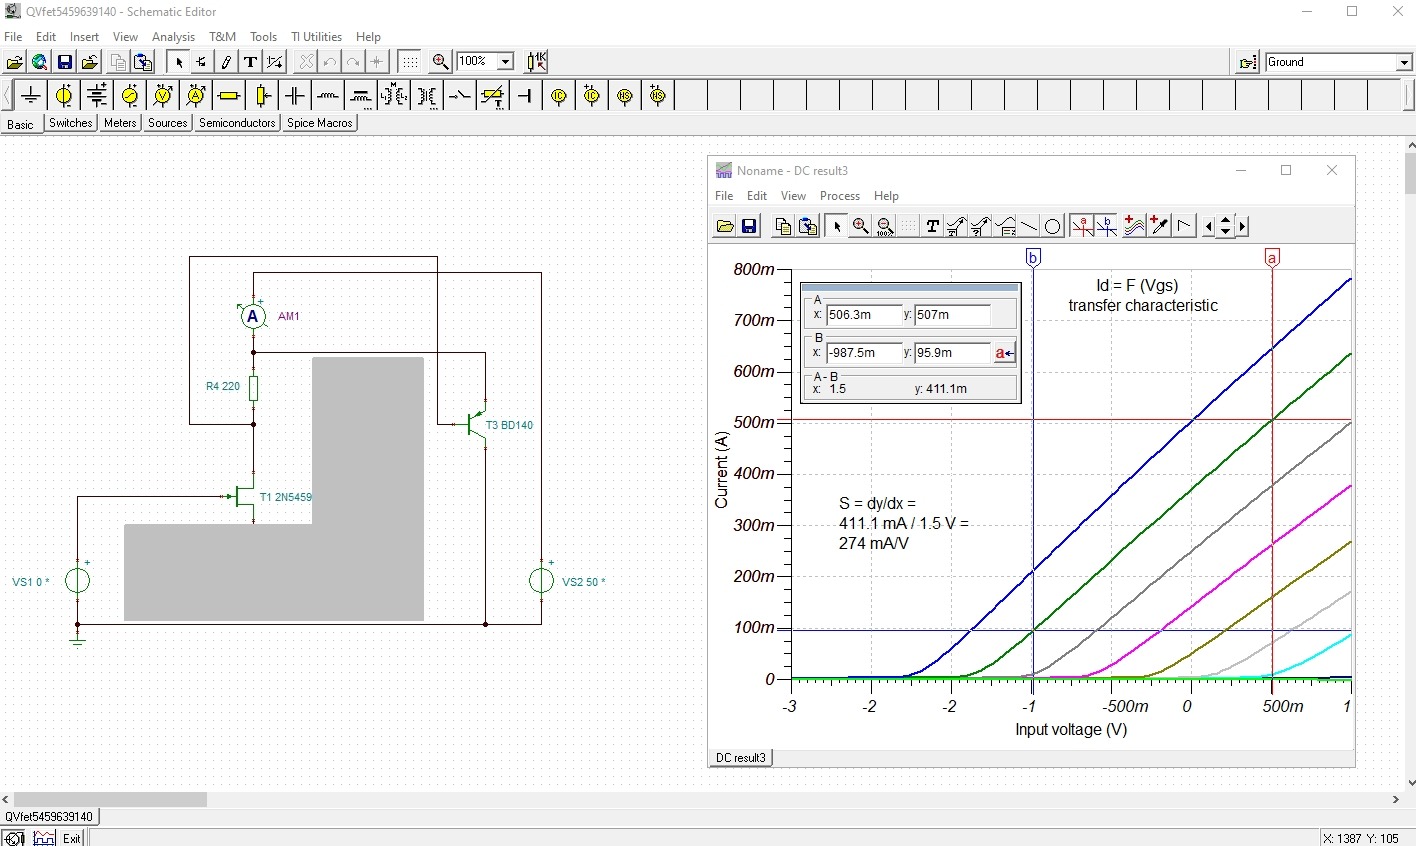Open View menu in DC result3 window

point(793,196)
